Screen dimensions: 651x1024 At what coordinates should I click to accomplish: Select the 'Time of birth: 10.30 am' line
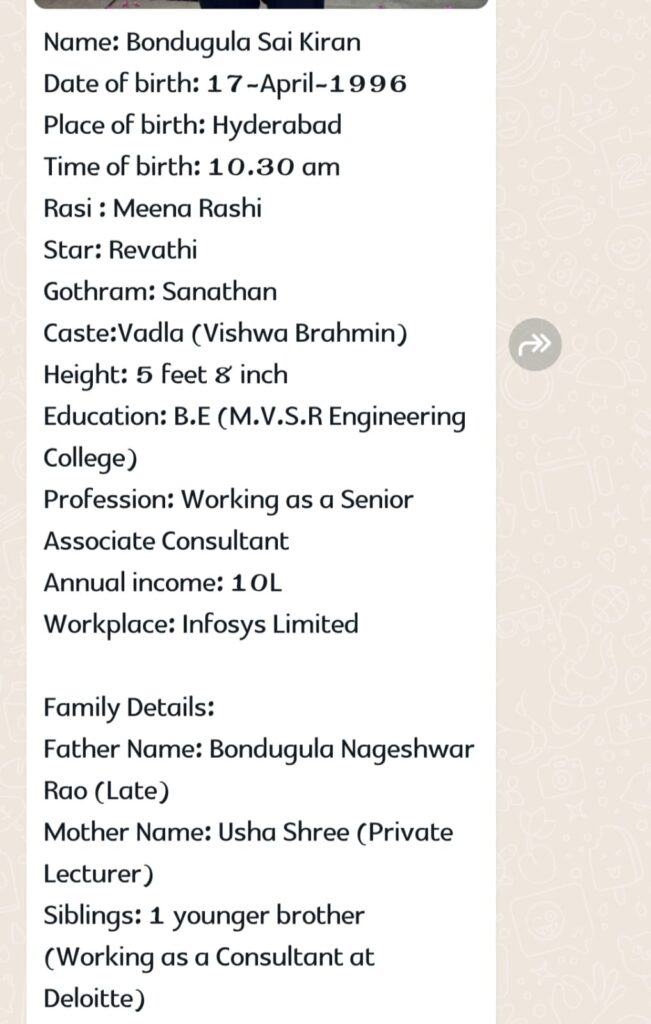pos(191,167)
